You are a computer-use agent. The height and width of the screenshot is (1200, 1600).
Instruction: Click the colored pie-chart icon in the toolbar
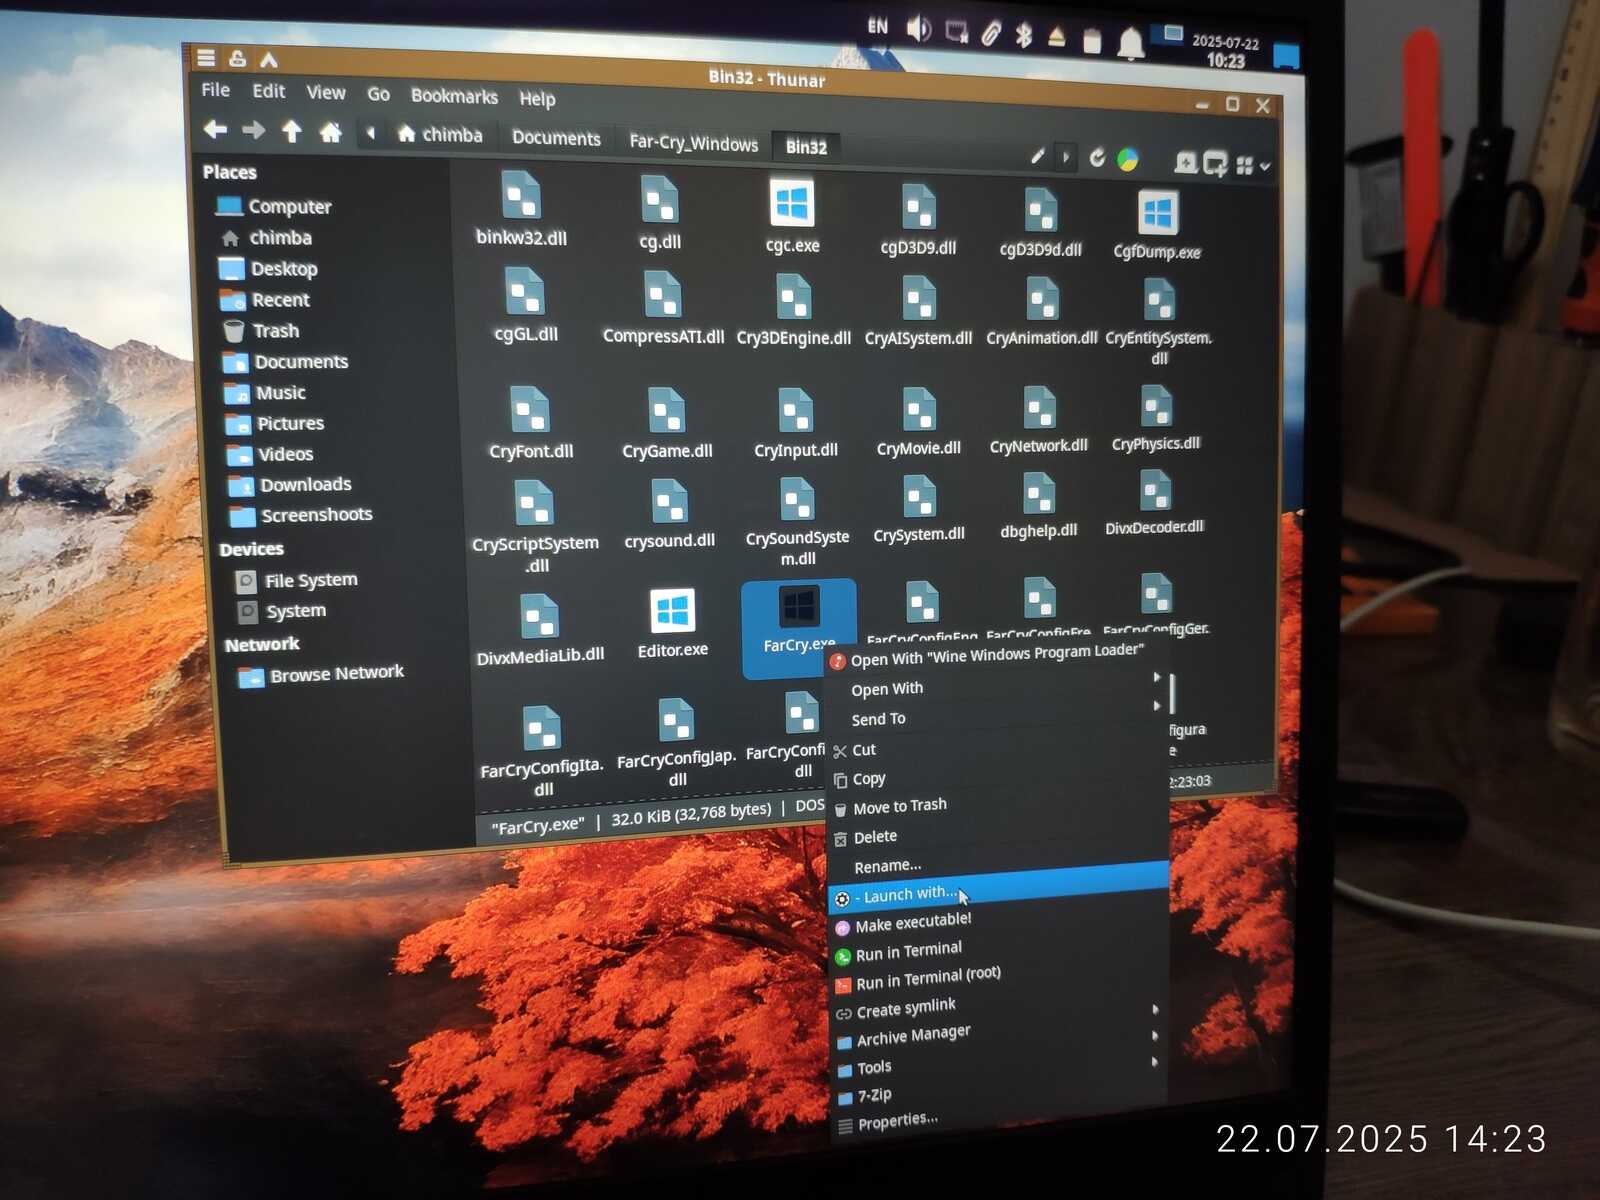[1127, 159]
